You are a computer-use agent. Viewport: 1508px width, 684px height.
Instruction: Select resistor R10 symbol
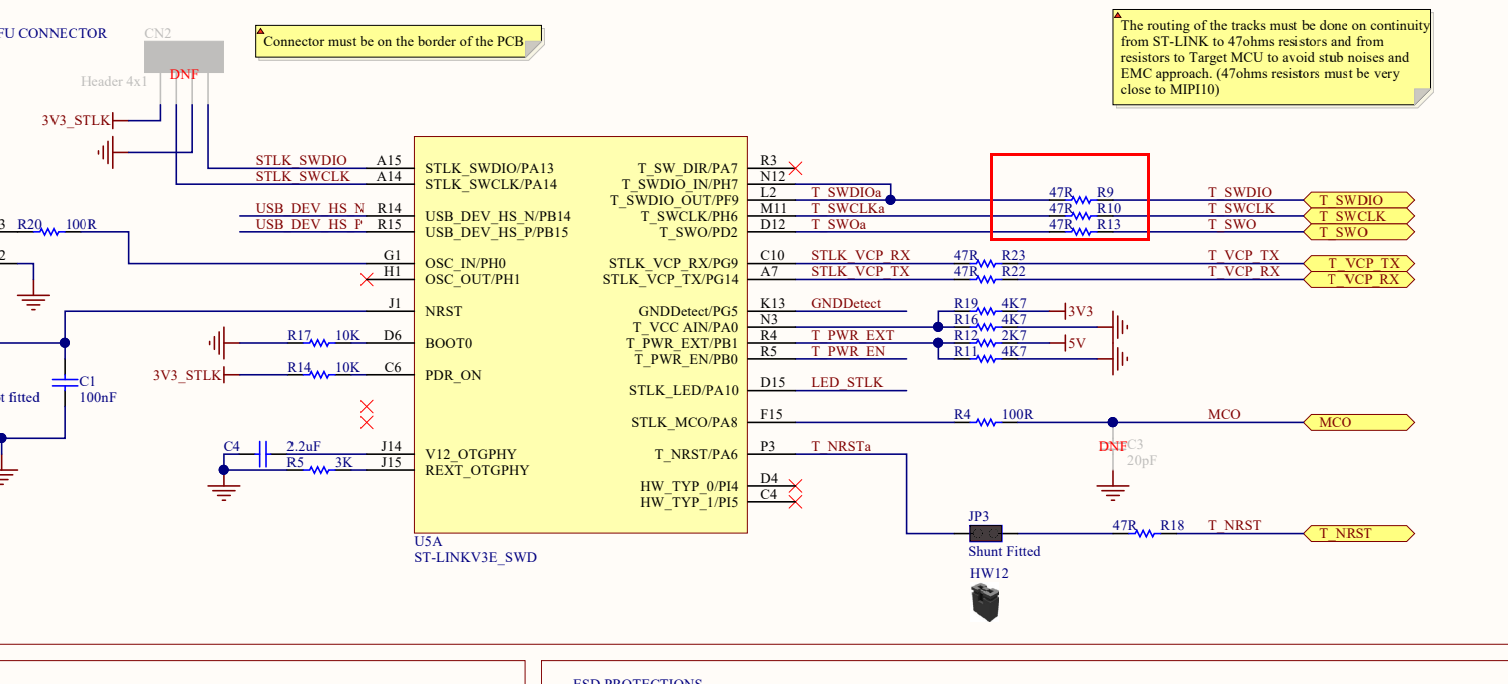(x=1082, y=215)
